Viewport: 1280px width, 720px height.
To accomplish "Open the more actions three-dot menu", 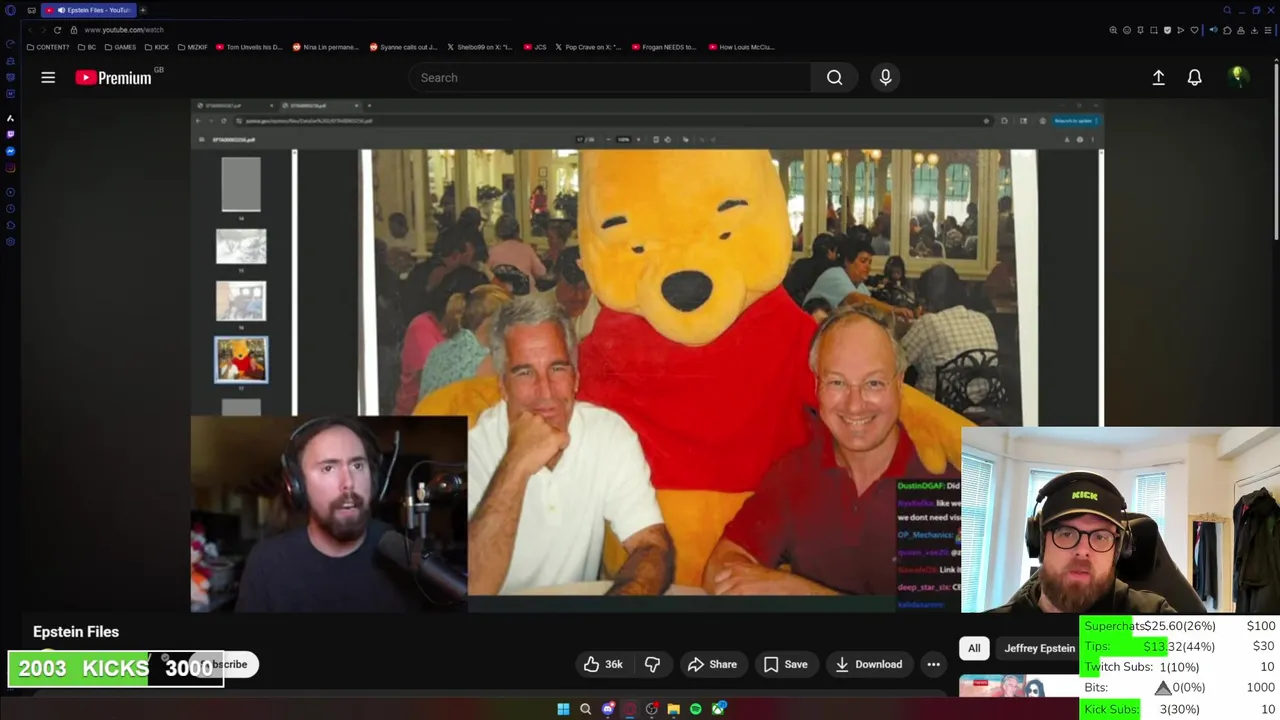I will (x=933, y=664).
